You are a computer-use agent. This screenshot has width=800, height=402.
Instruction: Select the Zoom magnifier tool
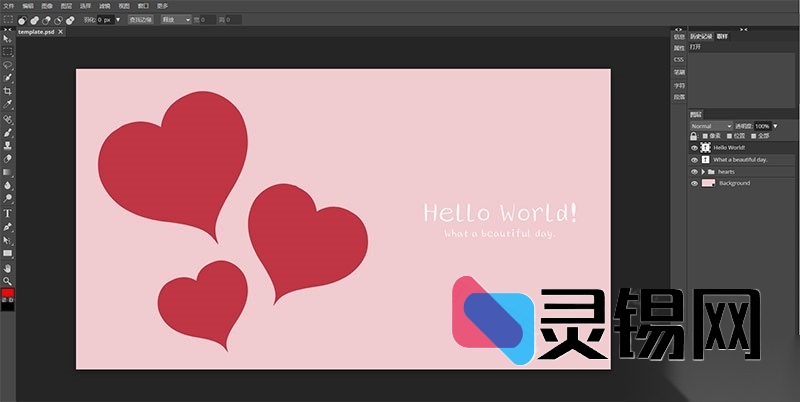click(8, 281)
